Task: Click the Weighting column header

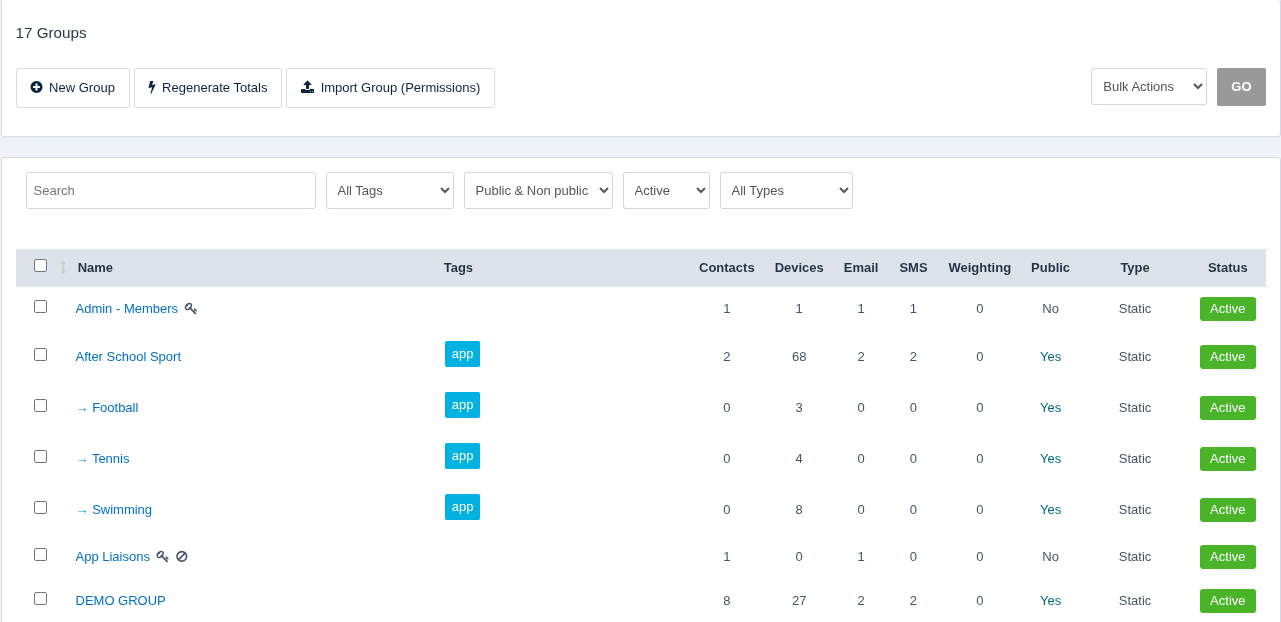Action: (980, 268)
